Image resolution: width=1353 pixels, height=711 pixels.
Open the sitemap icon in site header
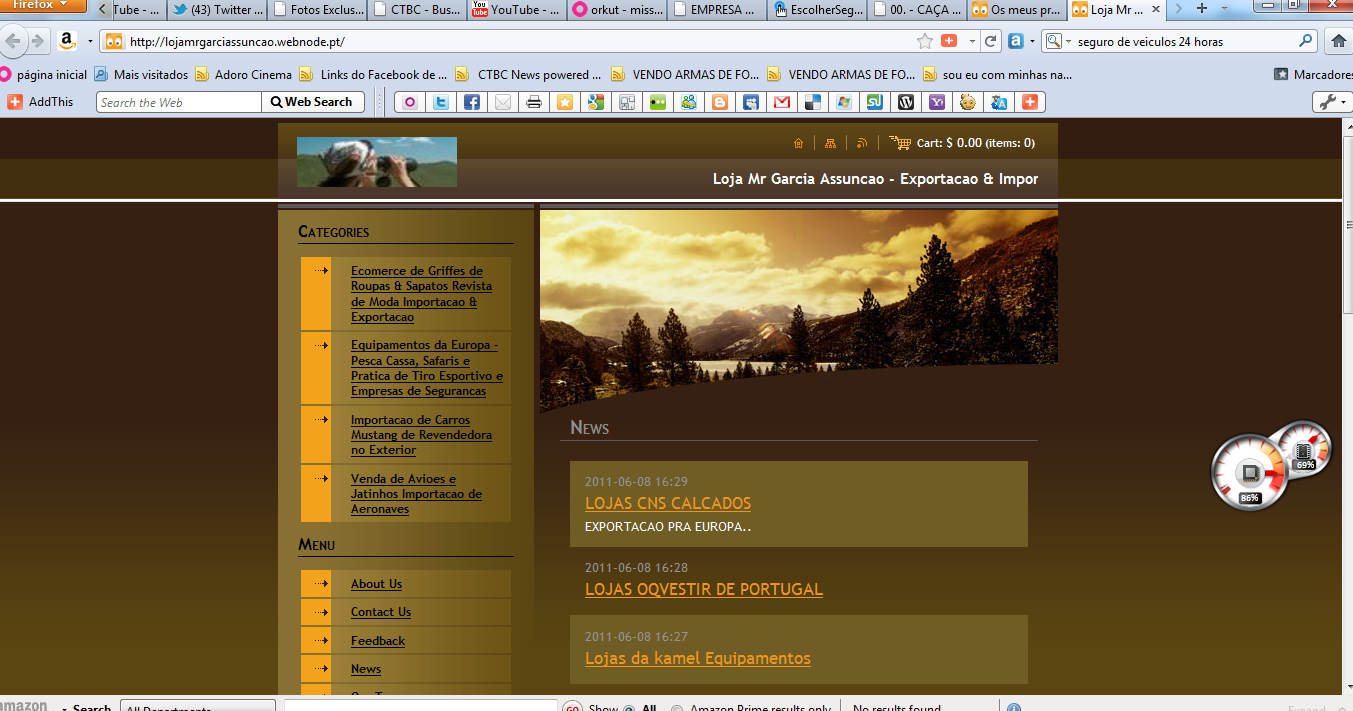pos(830,143)
